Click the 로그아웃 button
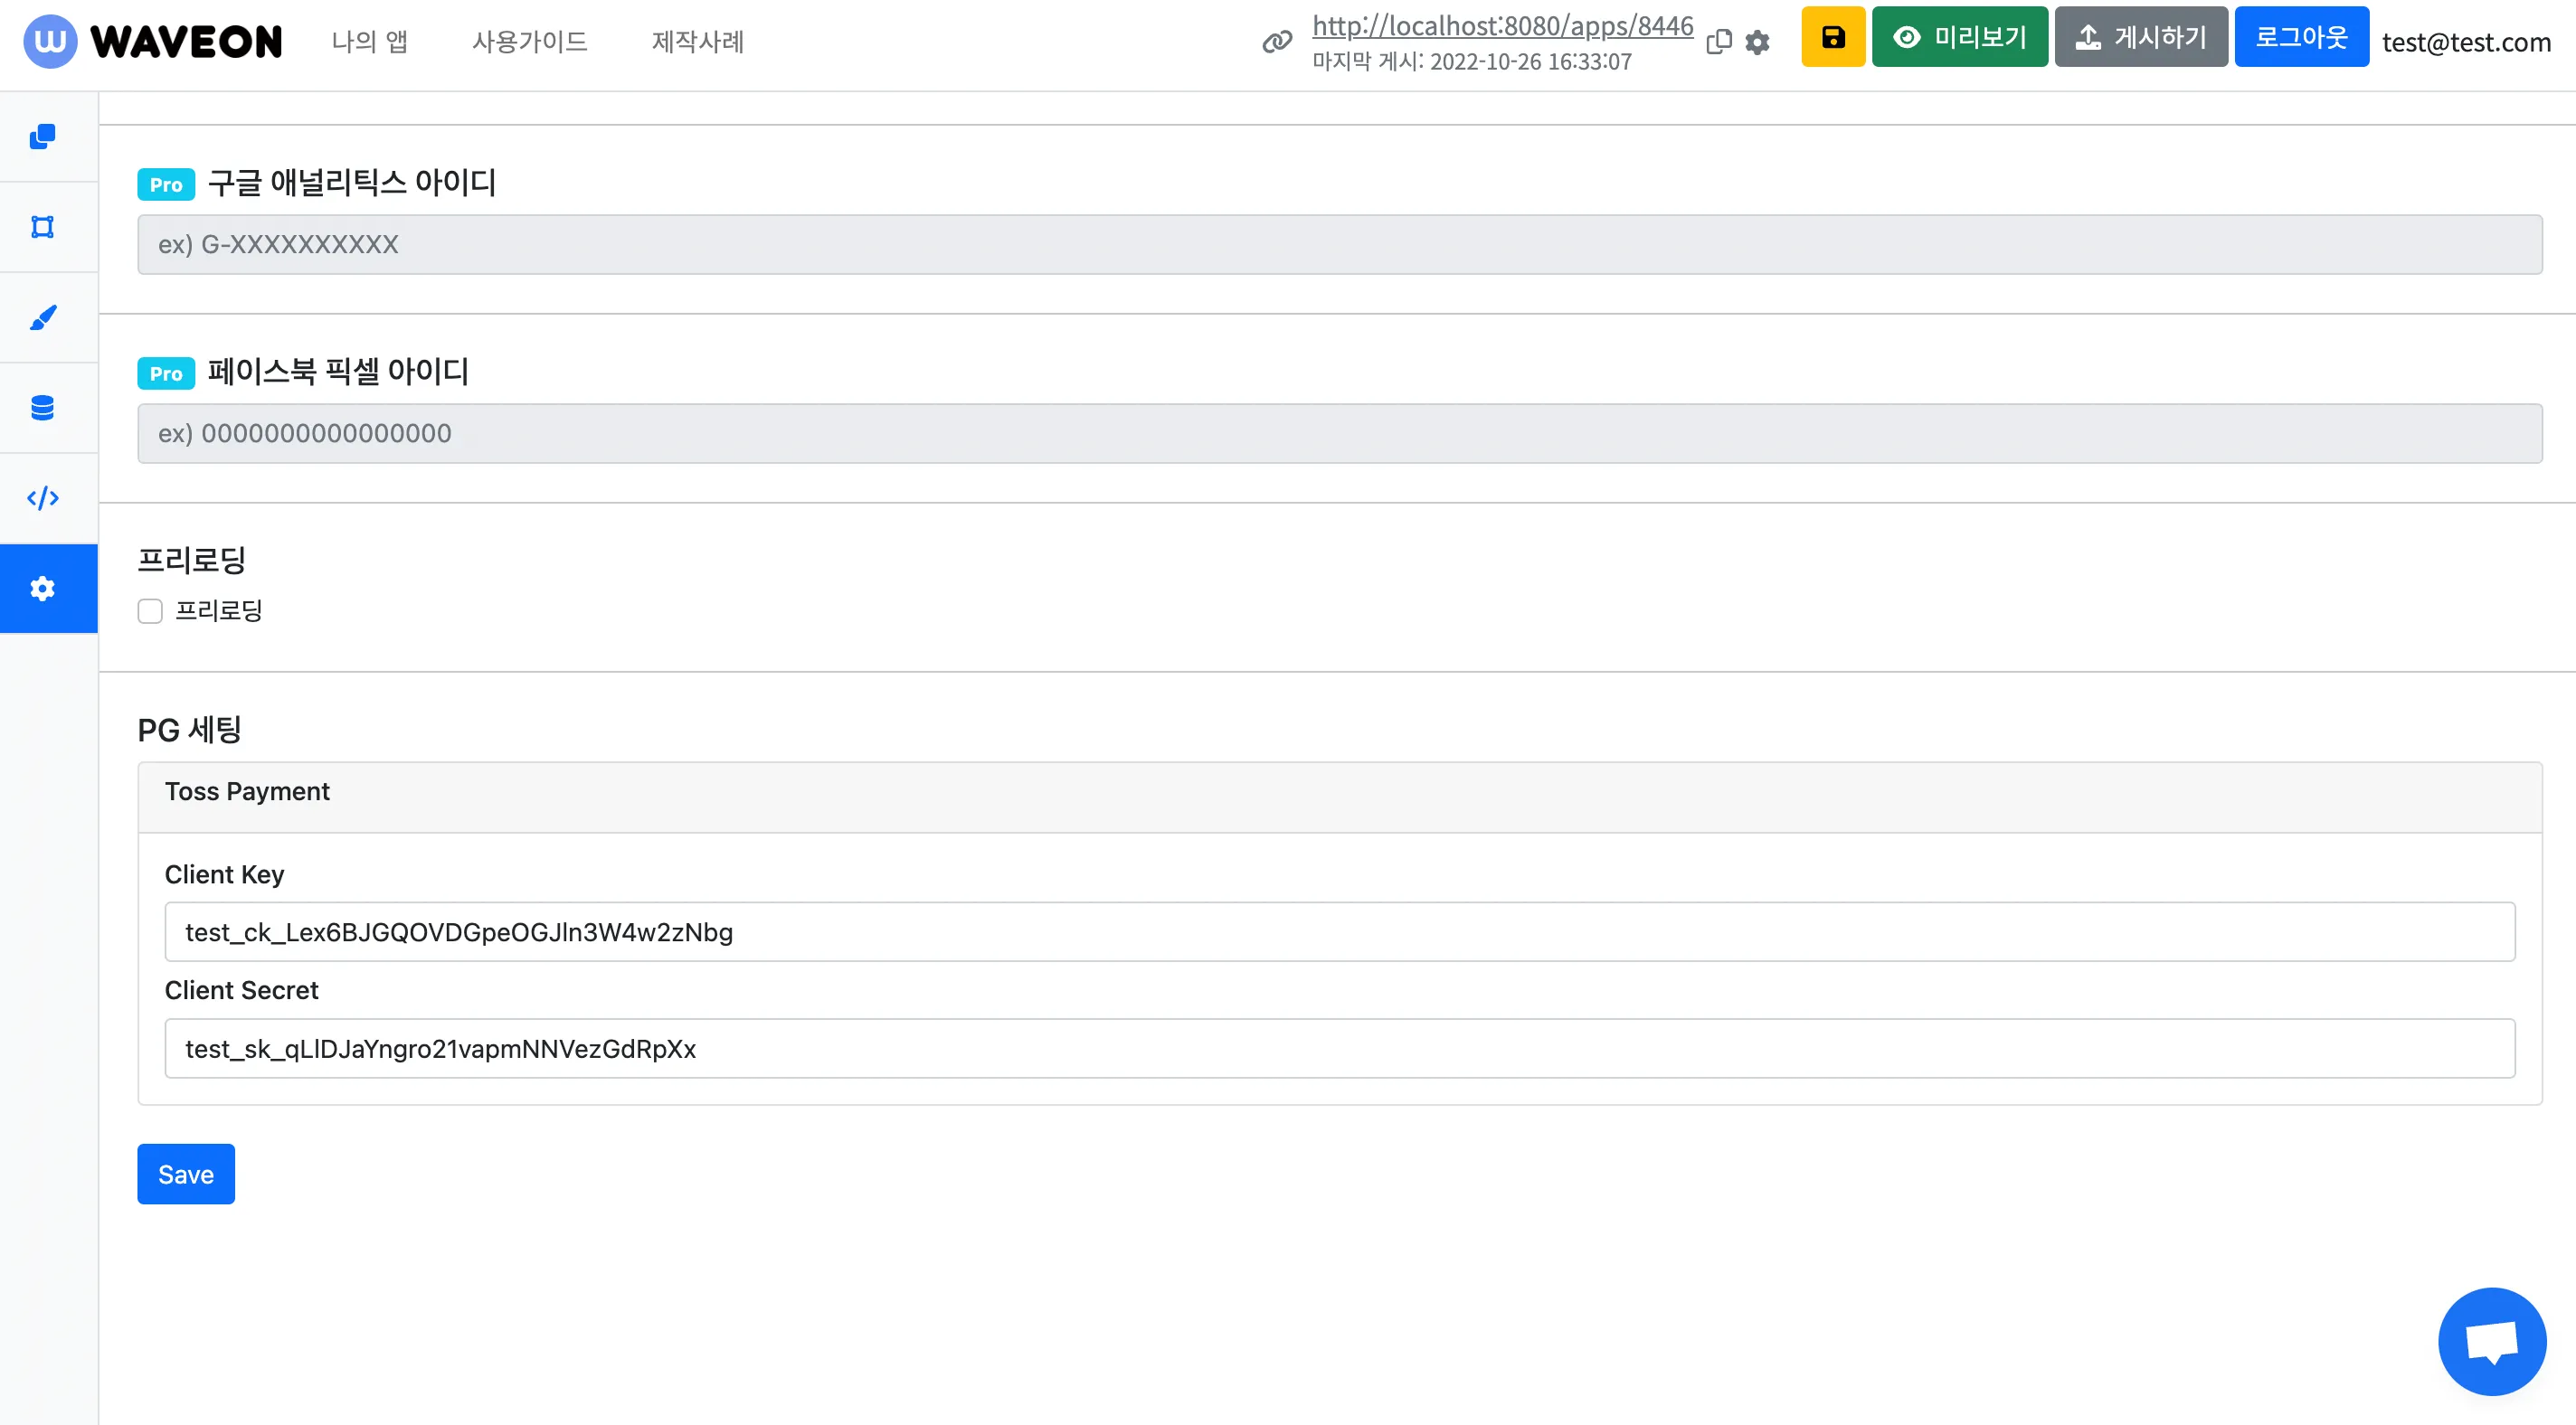Screen dimensions: 2576x1425 2300,37
